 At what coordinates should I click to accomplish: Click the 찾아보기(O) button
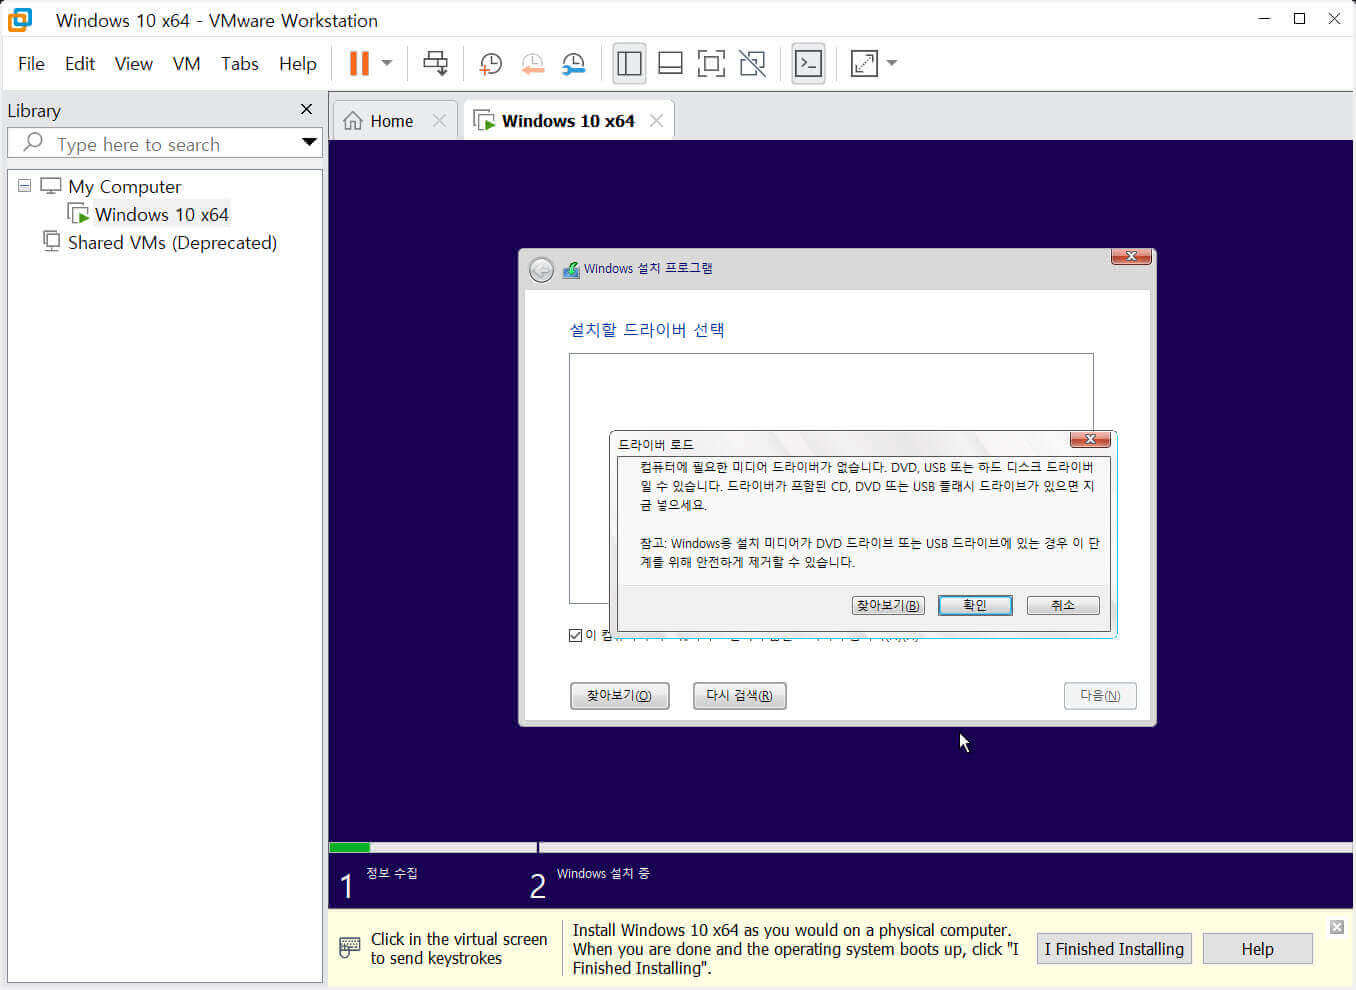point(619,696)
